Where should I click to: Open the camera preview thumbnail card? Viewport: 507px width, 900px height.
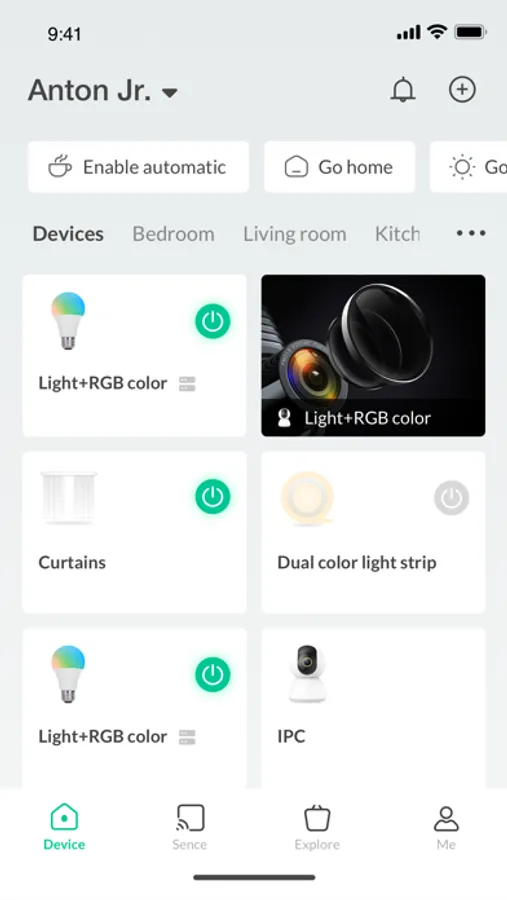pos(373,355)
